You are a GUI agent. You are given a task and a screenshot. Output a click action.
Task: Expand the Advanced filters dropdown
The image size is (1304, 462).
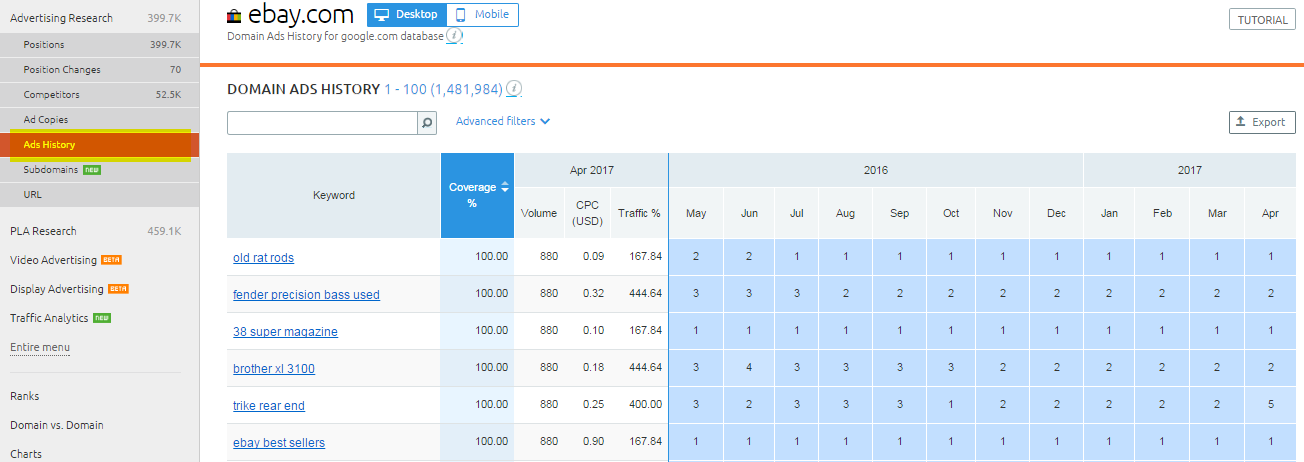tap(503, 121)
